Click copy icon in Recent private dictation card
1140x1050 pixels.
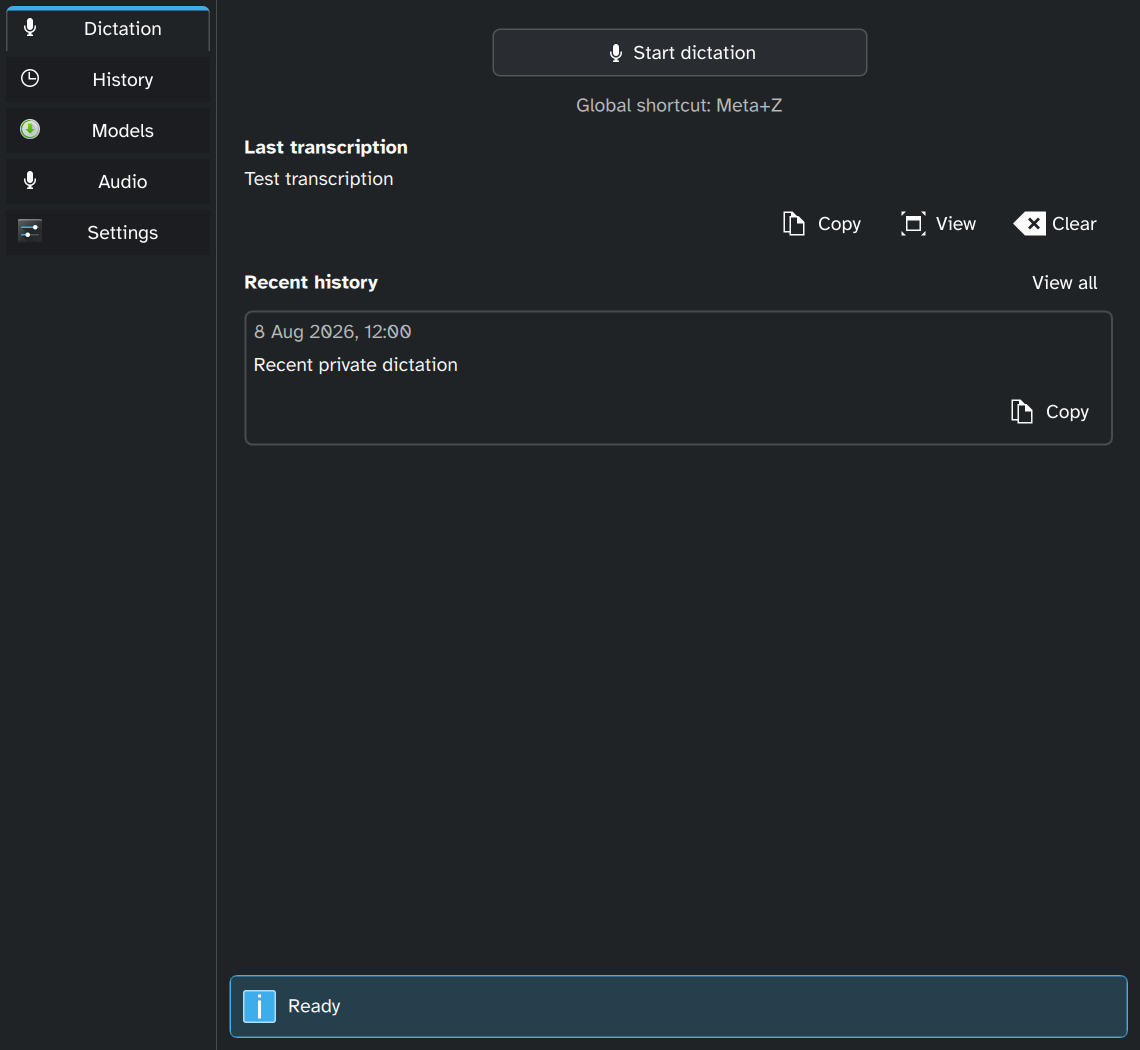tap(1021, 412)
